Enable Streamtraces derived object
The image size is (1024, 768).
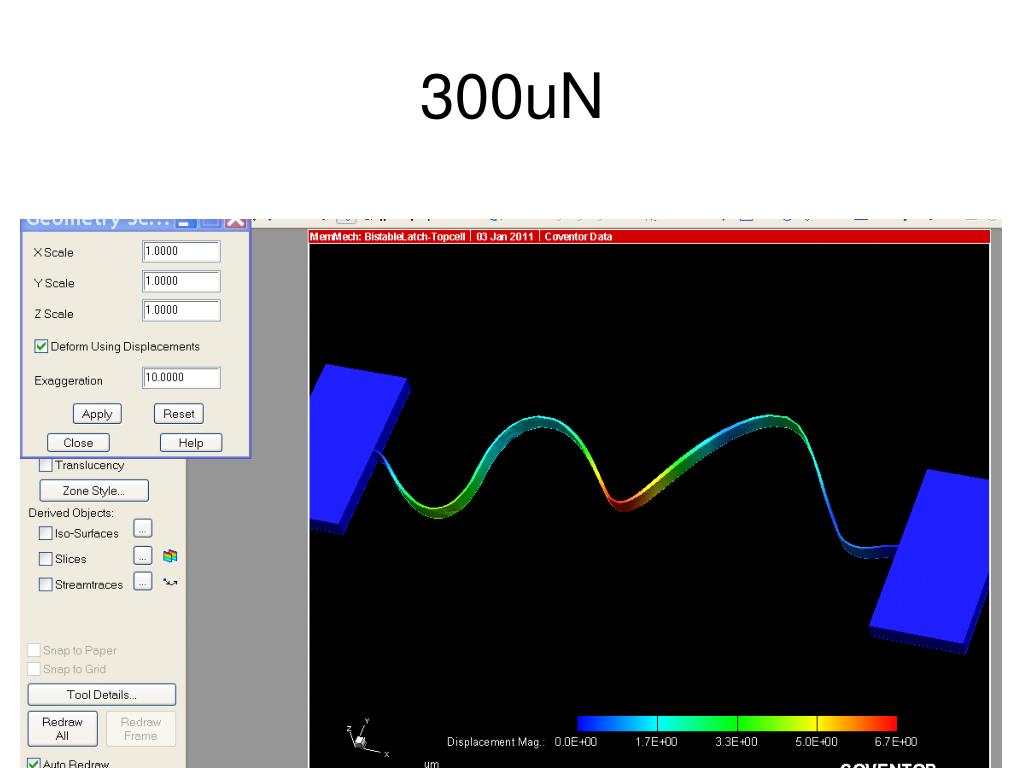click(x=46, y=584)
